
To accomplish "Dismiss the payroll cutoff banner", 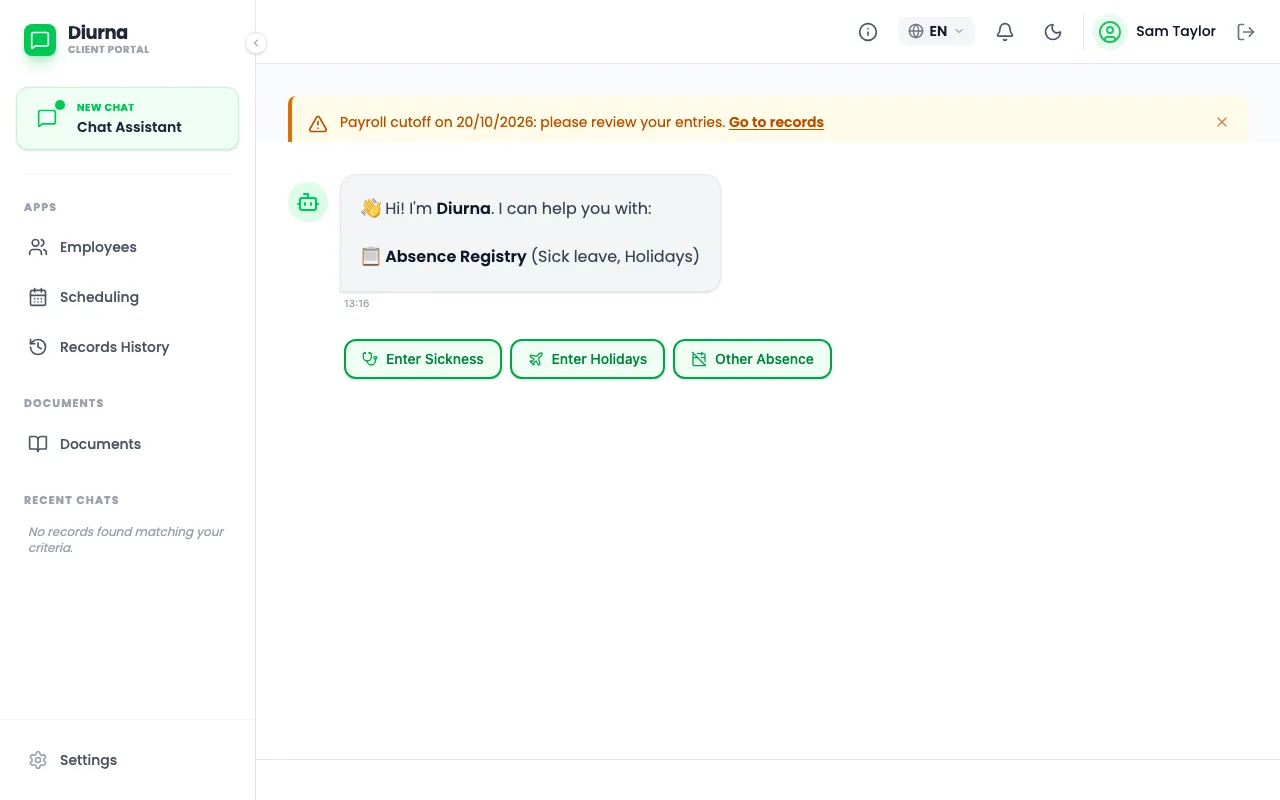I will tap(1222, 122).
